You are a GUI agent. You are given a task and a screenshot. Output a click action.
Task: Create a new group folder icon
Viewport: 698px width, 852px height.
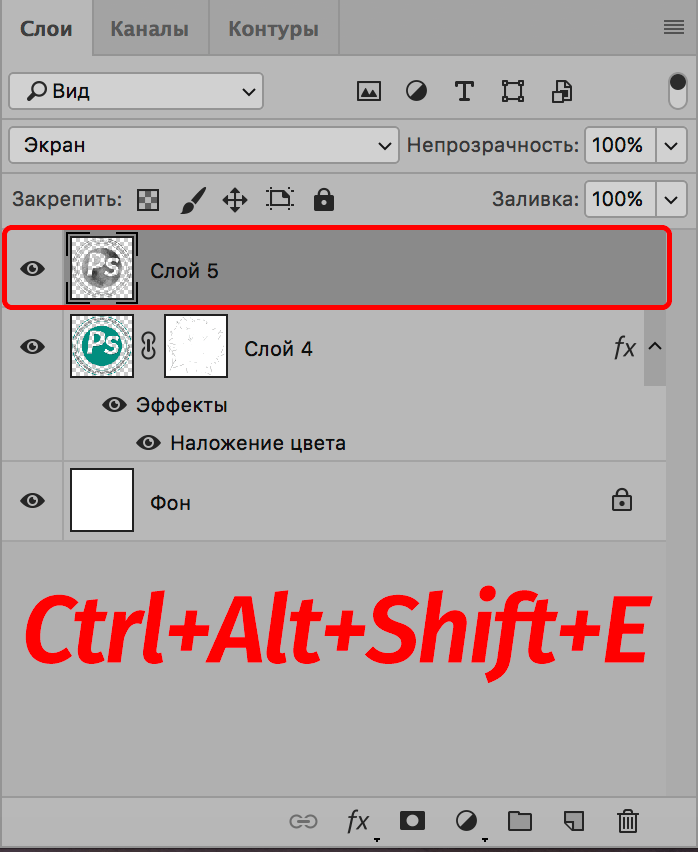click(520, 821)
